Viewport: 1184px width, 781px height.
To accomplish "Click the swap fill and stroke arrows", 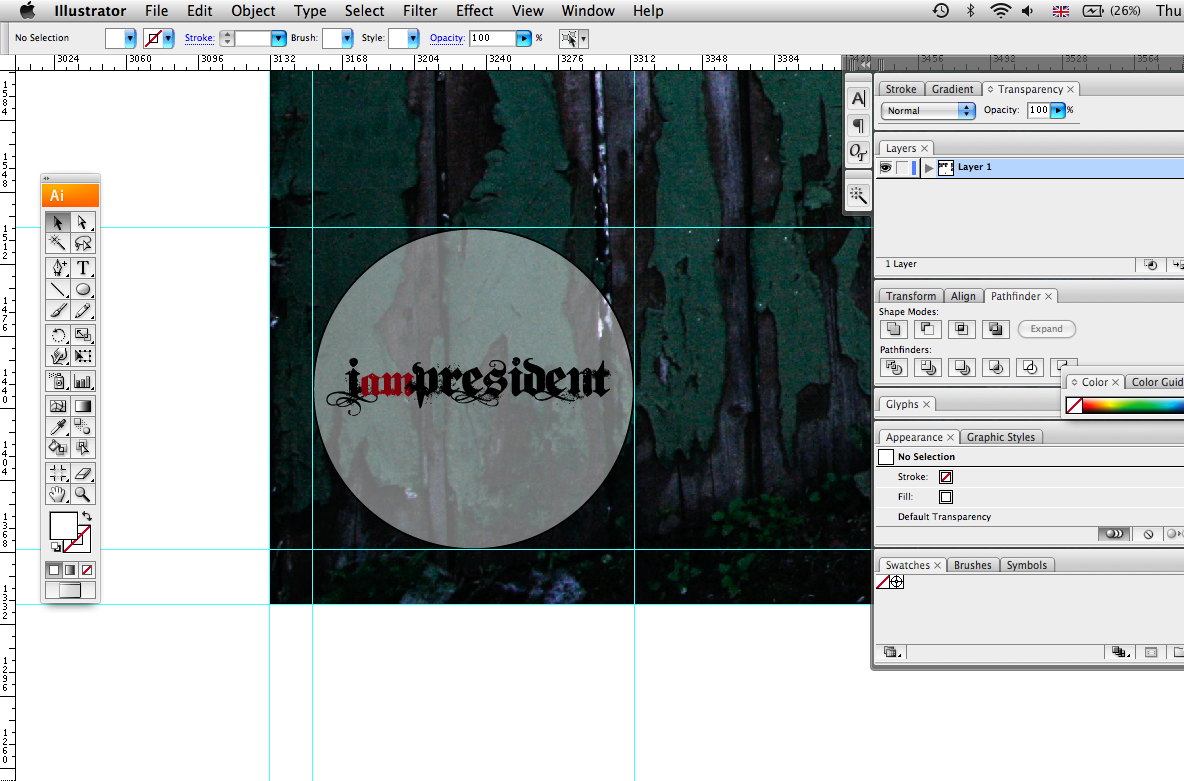I will point(86,517).
